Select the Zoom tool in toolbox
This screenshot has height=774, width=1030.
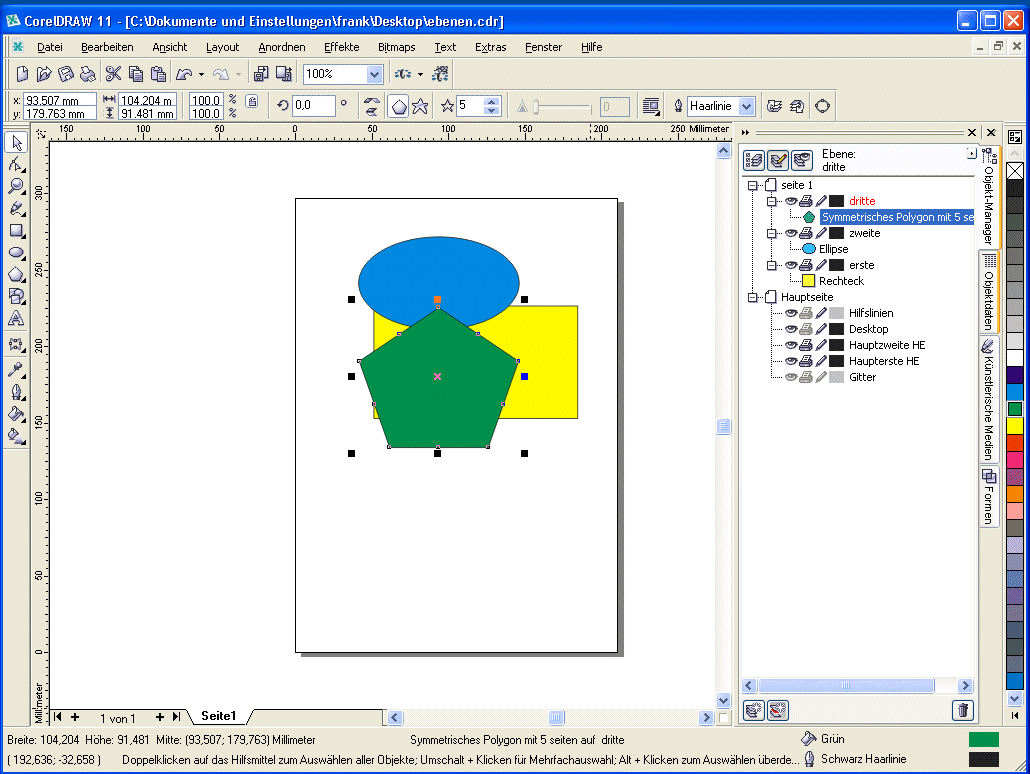16,186
